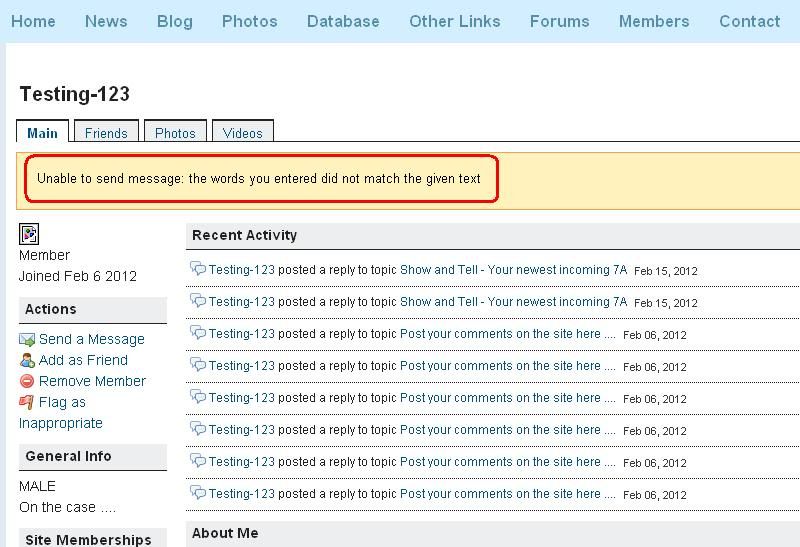Click the Flag as Inappropriate flag icon
This screenshot has width=800, height=547.
click(27, 403)
